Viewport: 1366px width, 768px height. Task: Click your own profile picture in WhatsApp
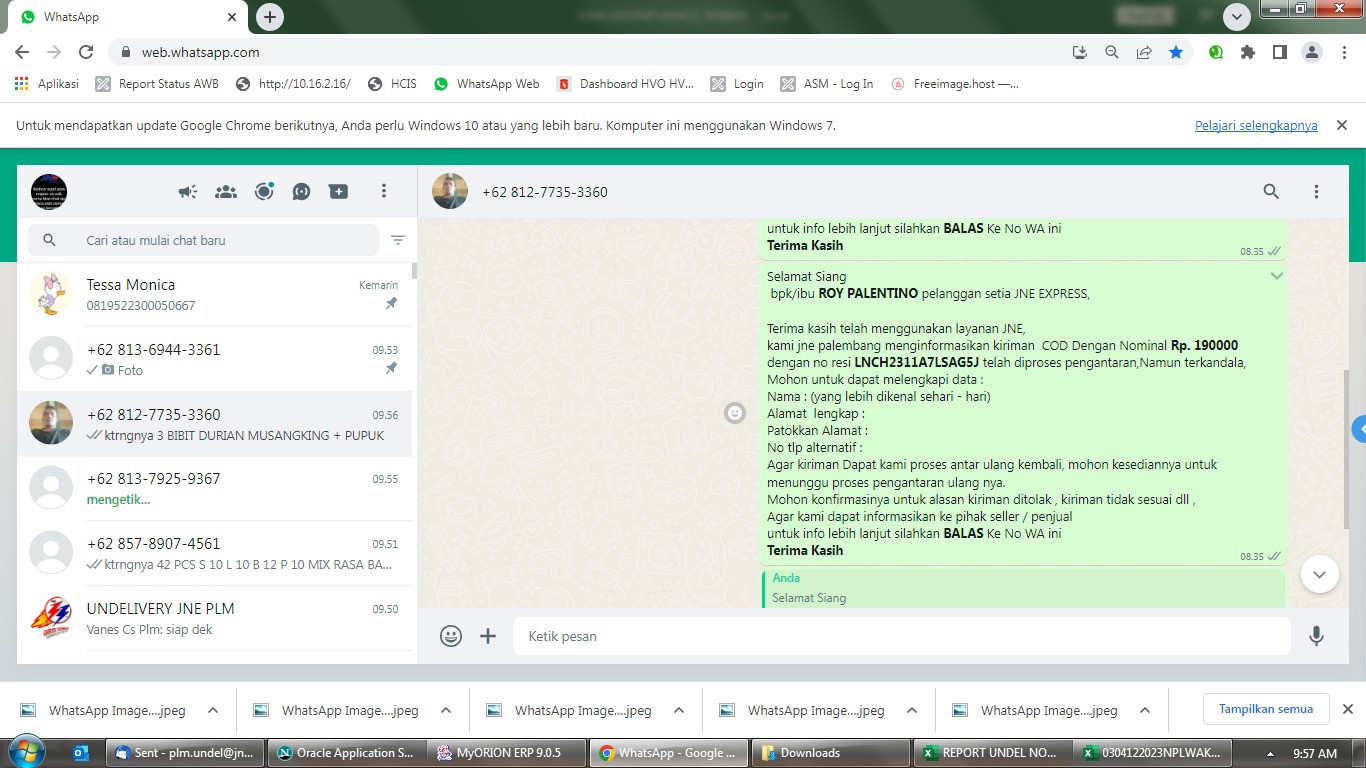(x=49, y=191)
